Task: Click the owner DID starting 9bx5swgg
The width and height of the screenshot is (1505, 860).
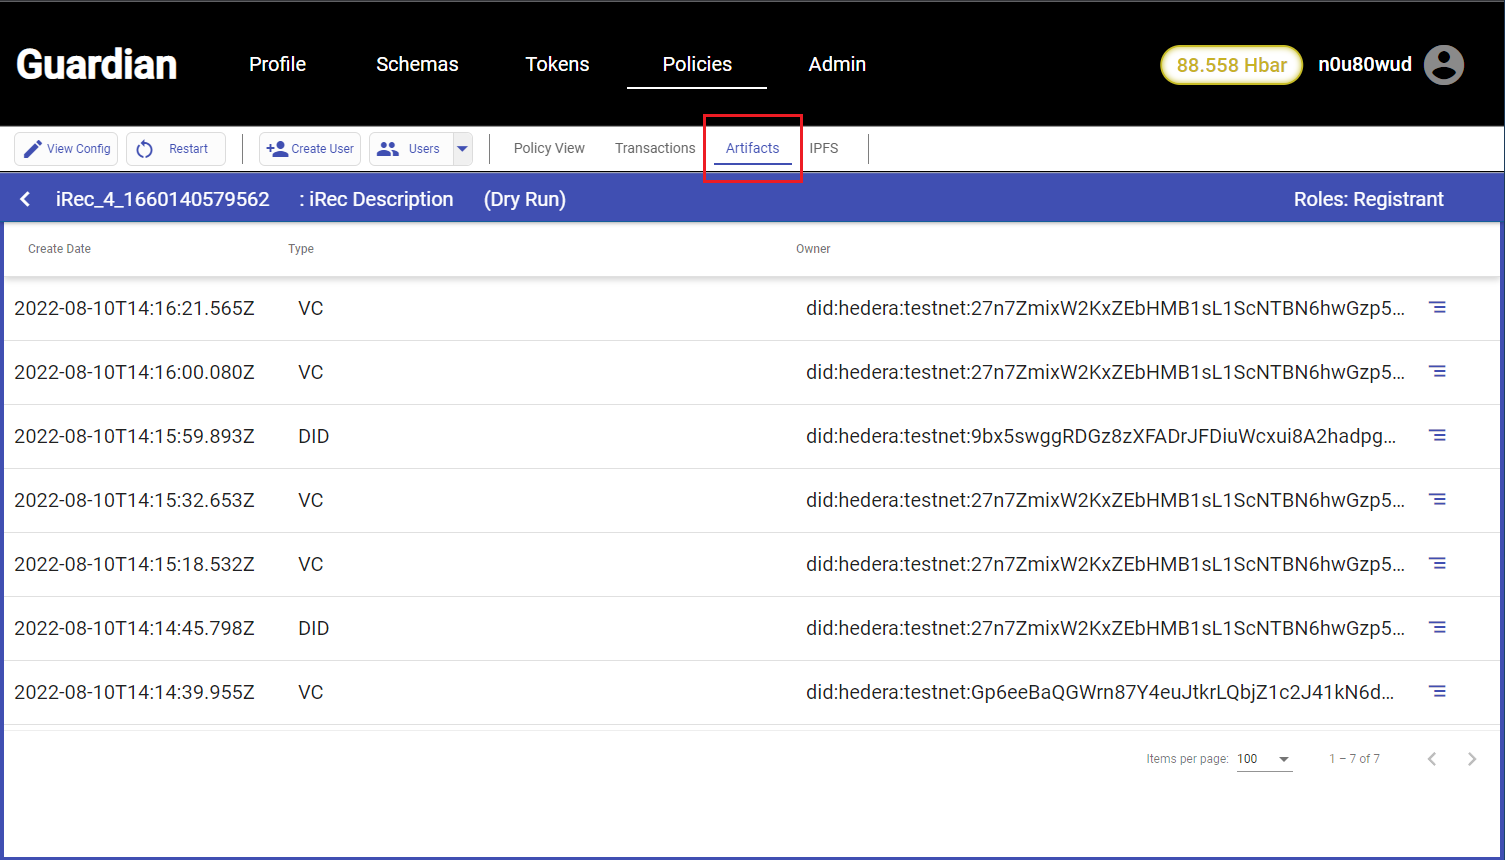Action: pyautogui.click(x=1101, y=436)
